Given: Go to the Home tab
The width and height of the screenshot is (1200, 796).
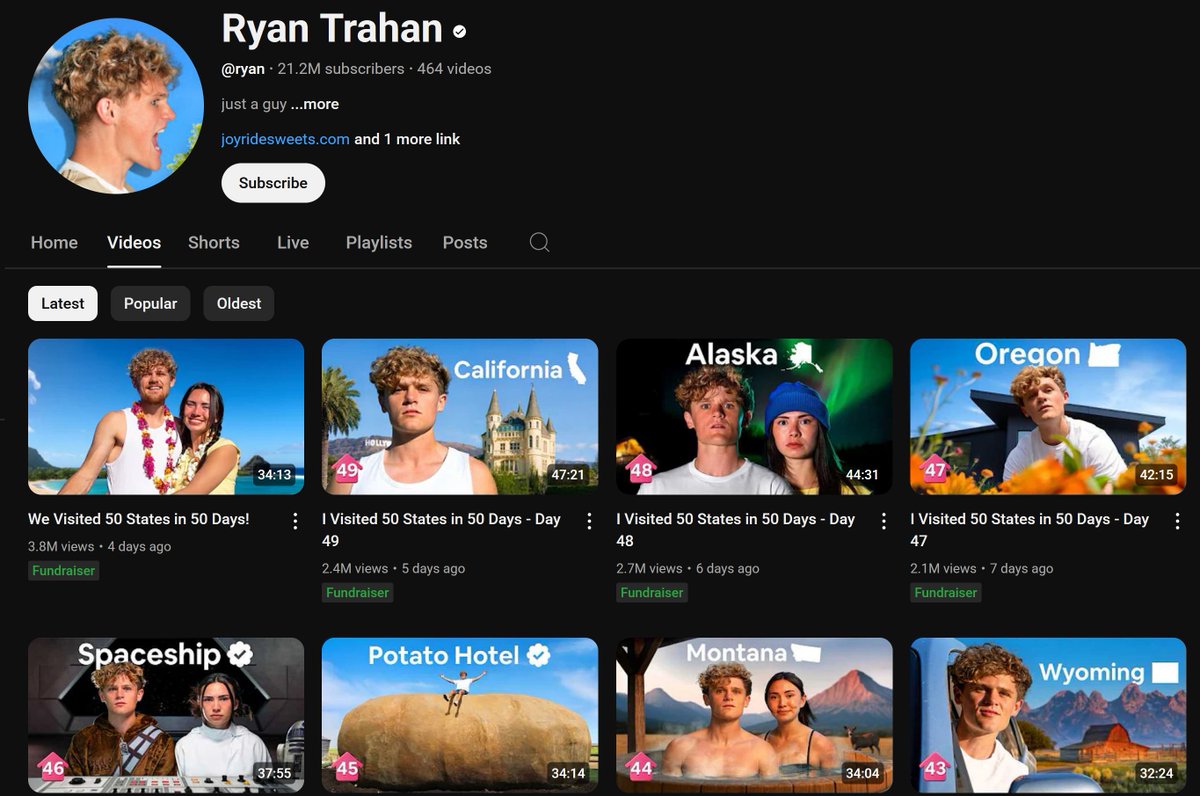Looking at the screenshot, I should tap(54, 242).
